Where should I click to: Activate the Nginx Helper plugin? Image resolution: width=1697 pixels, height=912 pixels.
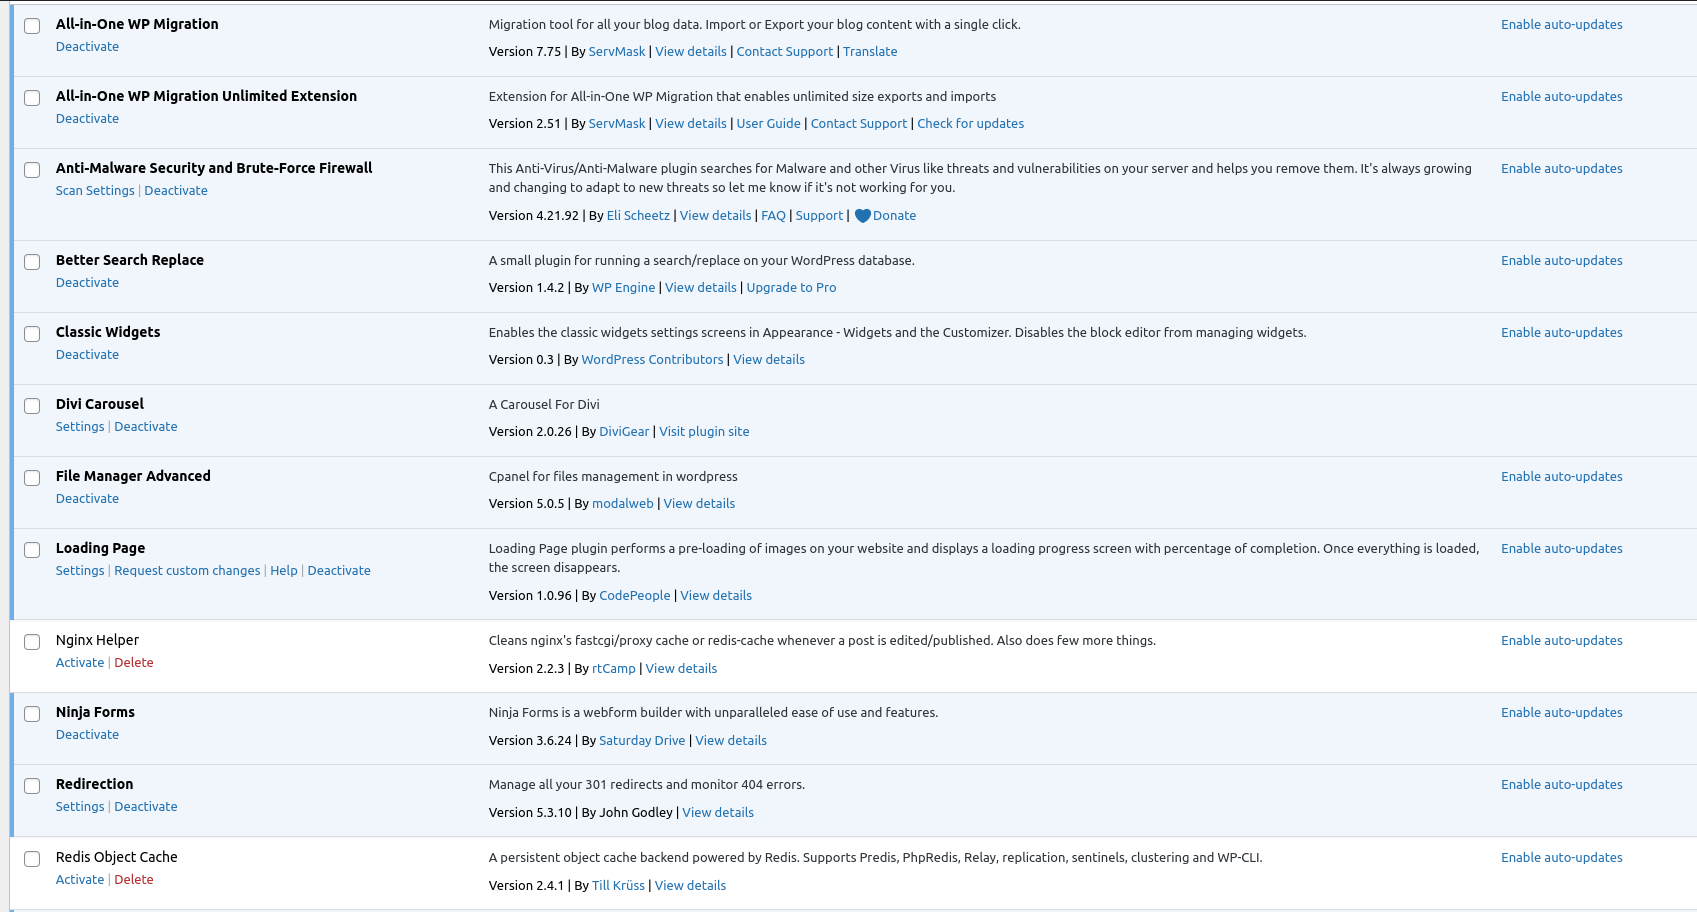click(x=80, y=663)
